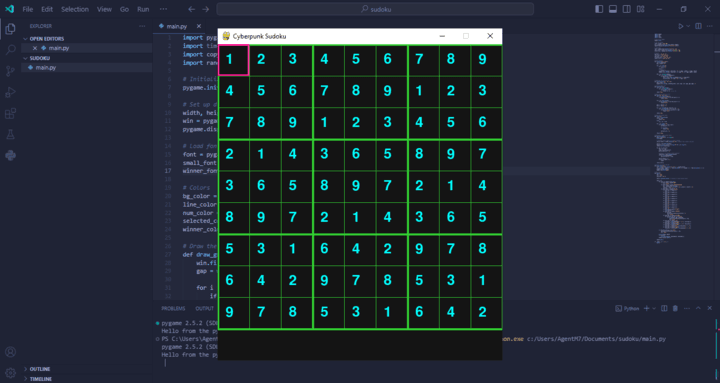This screenshot has height=383, width=720.
Task: Run the Python file with play icon
Action: [x=681, y=26]
